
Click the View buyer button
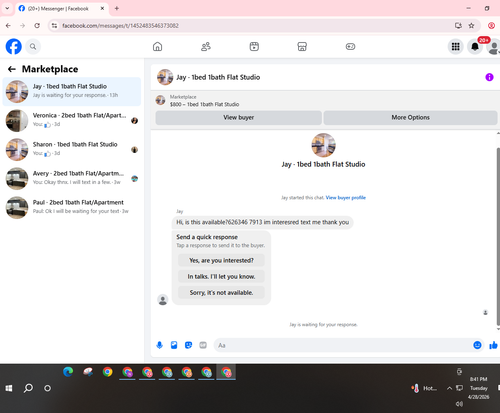(x=239, y=117)
